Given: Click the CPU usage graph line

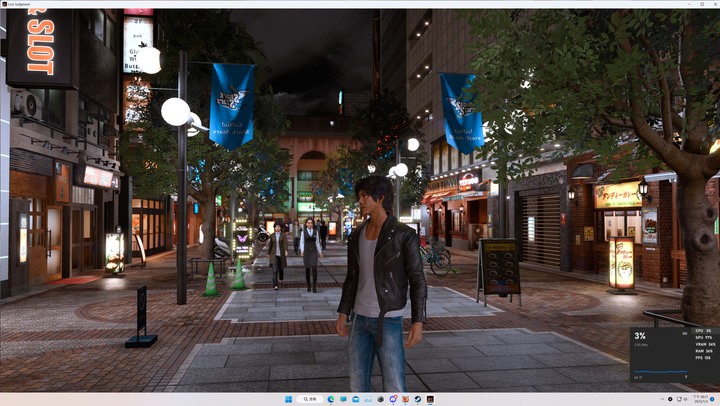Looking at the screenshot, I should click(x=661, y=372).
